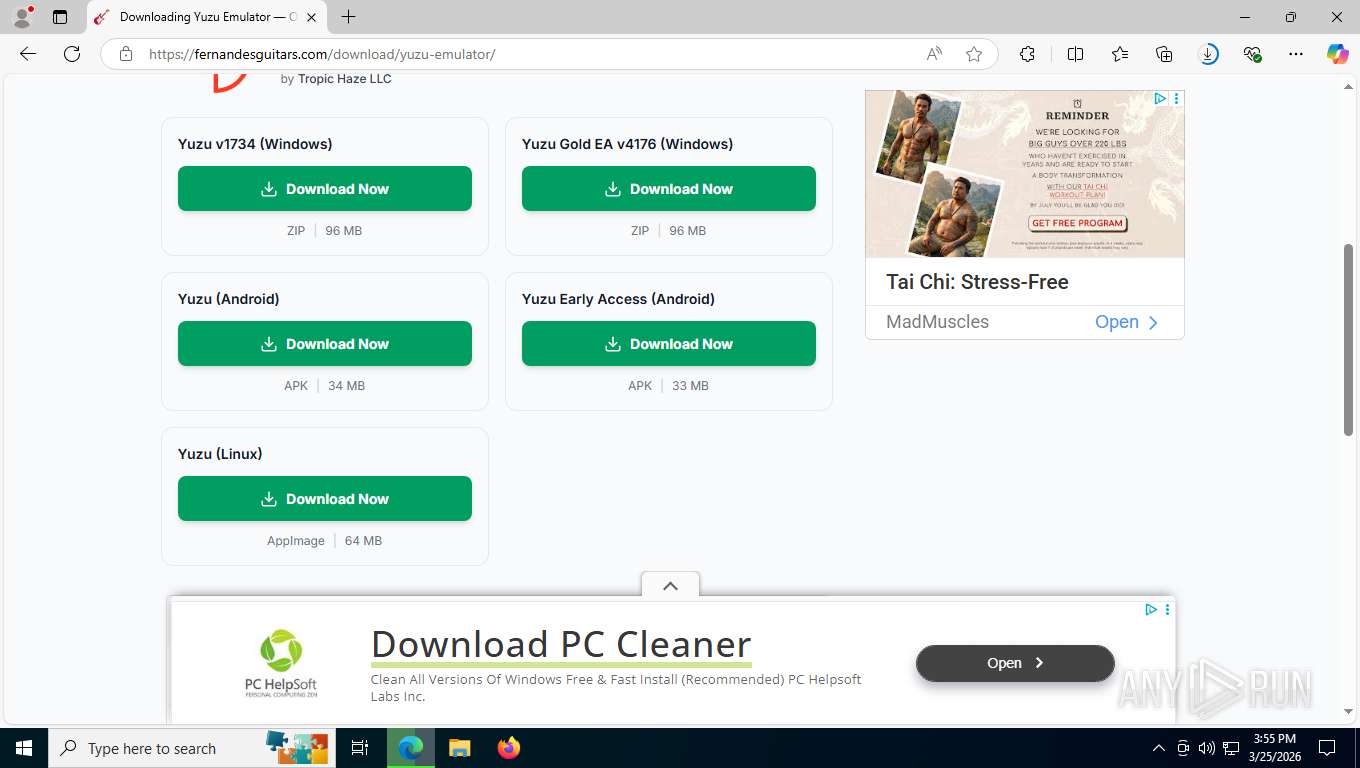1360x768 pixels.
Task: Refresh the current page
Action: point(72,54)
